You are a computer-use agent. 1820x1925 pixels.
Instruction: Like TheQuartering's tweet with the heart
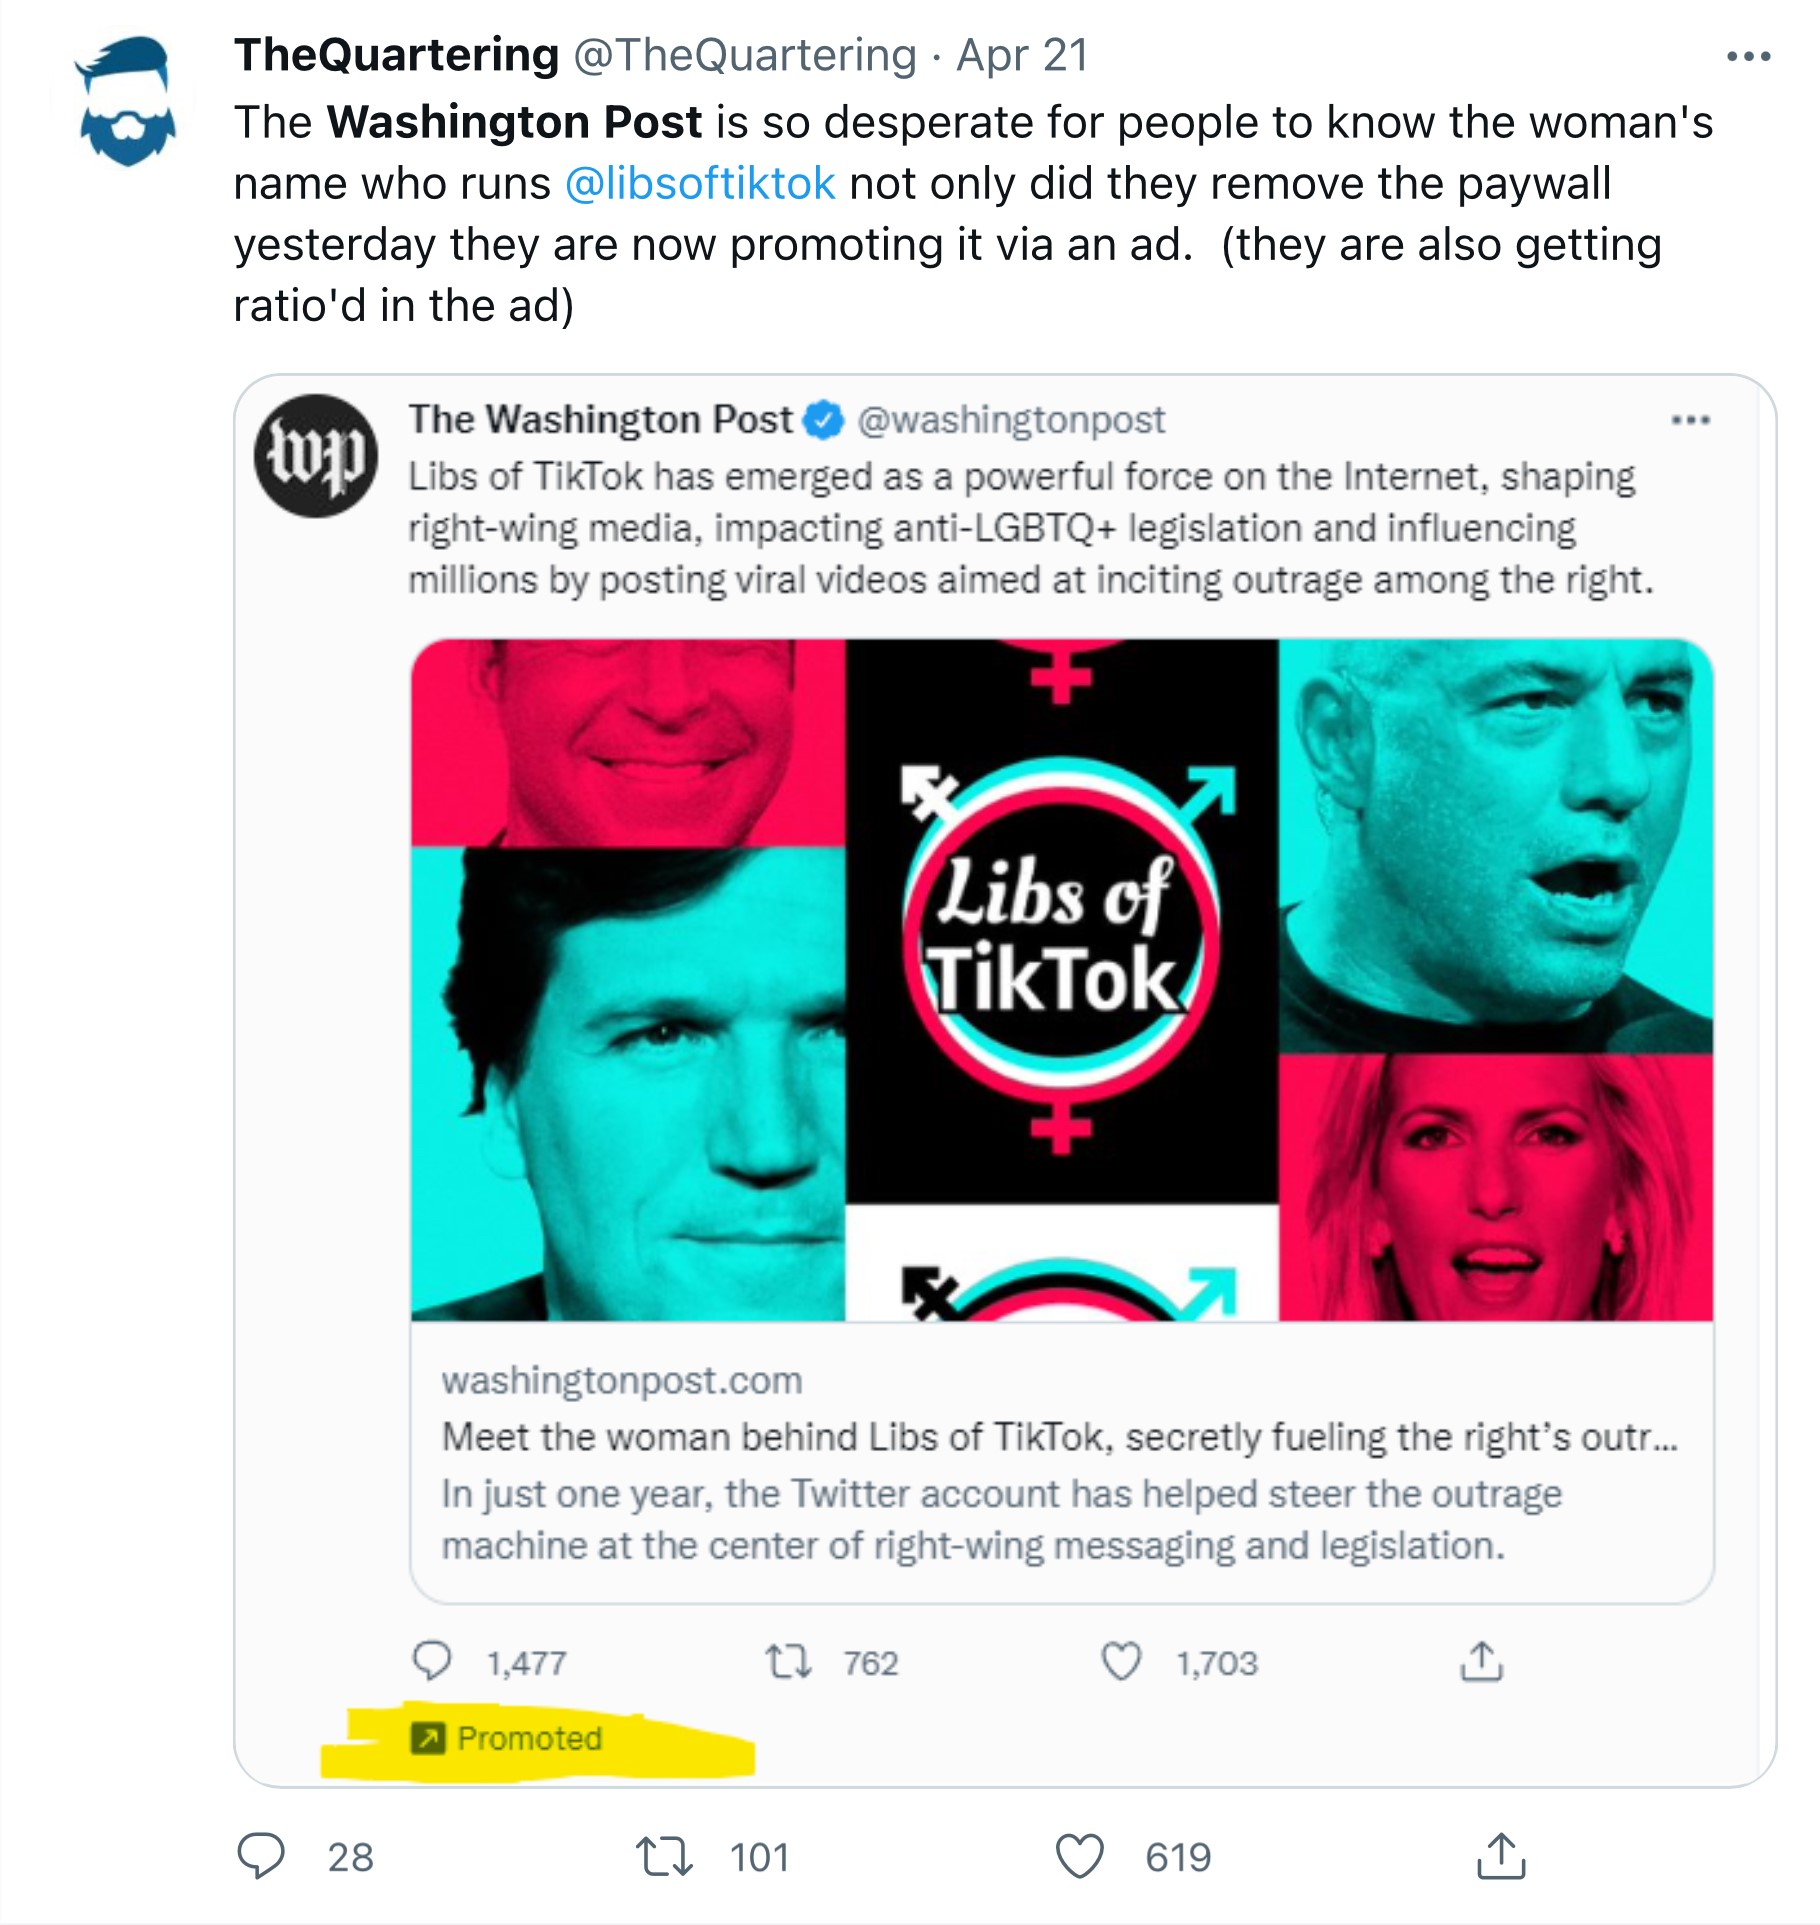tap(1080, 1856)
